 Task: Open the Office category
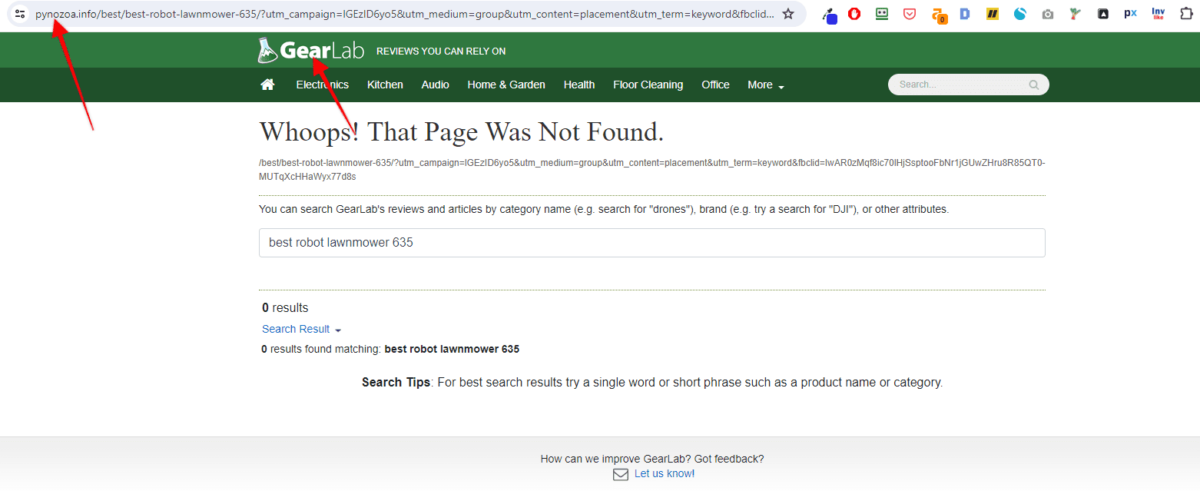click(x=715, y=85)
